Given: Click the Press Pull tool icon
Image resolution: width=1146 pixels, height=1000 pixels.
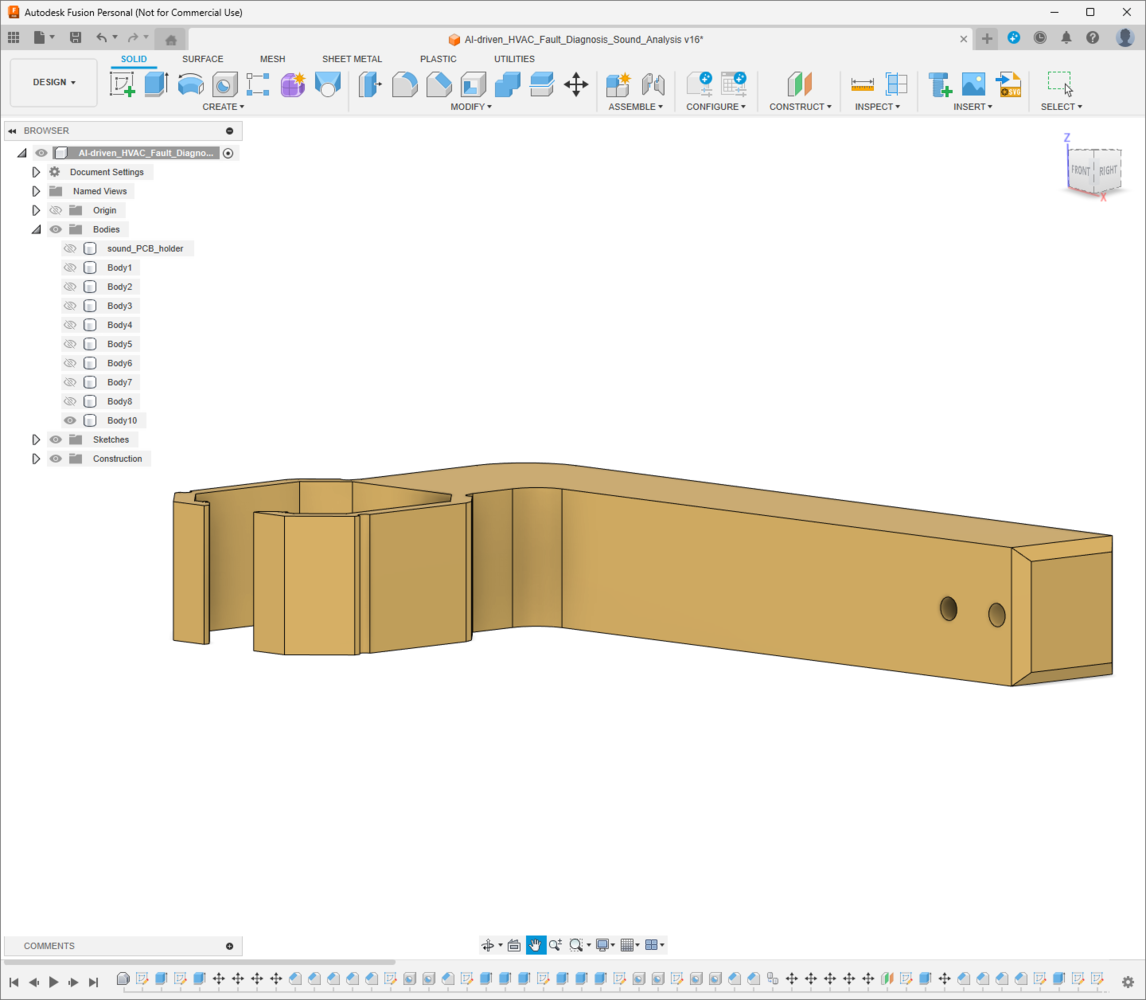Looking at the screenshot, I should 370,84.
